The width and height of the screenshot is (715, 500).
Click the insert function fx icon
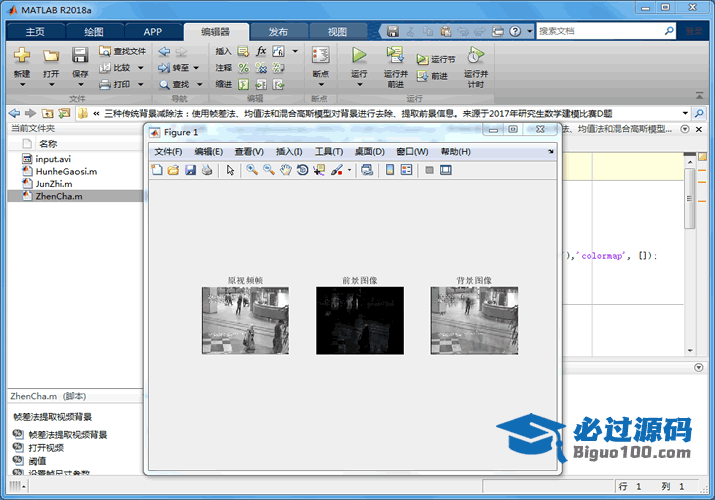[x=261, y=51]
